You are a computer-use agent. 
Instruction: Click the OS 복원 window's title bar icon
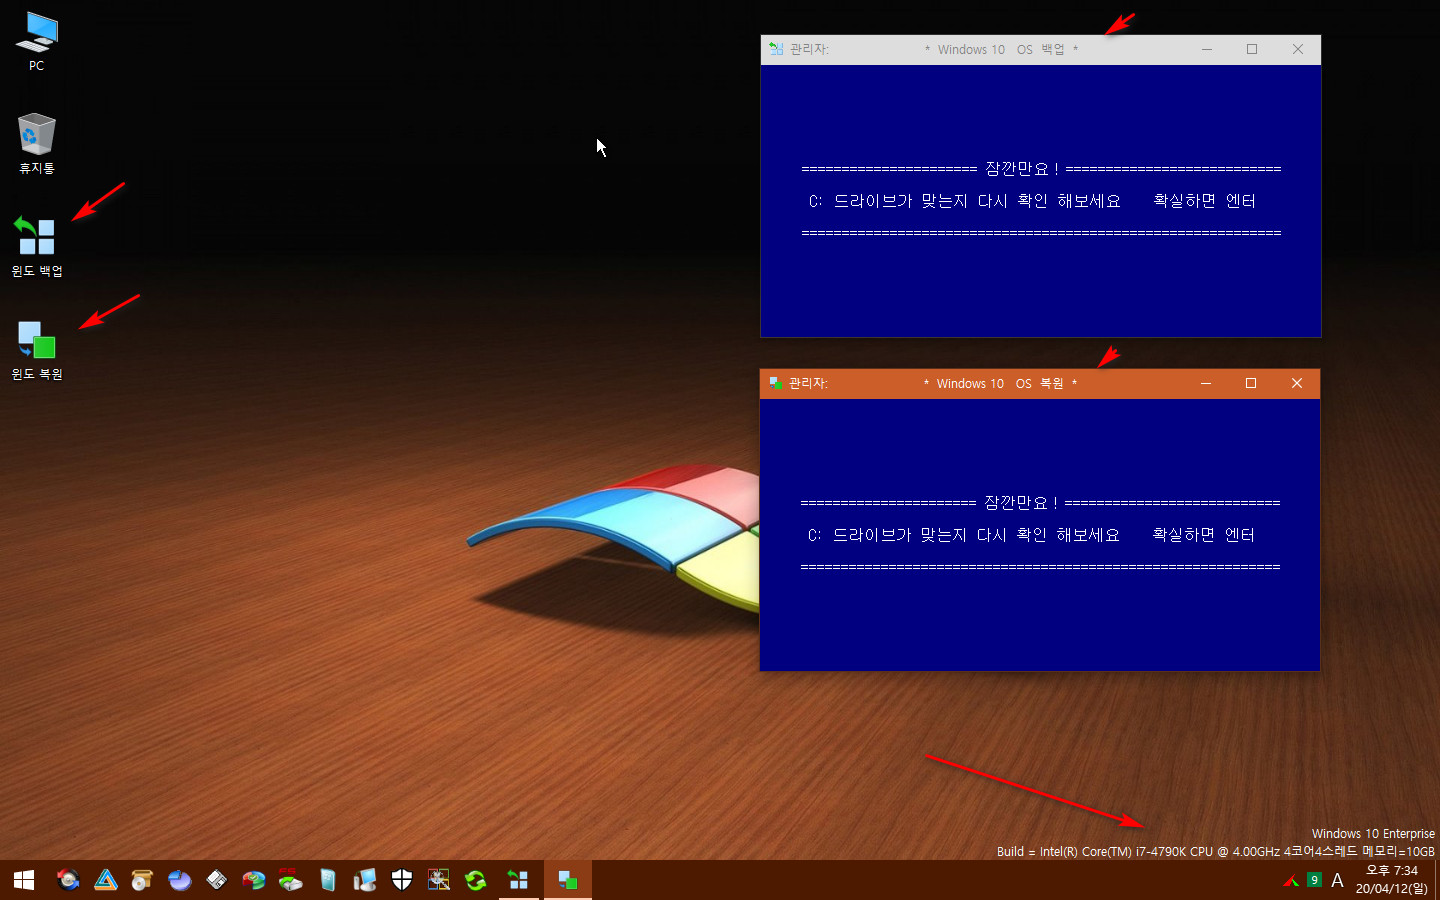point(775,383)
